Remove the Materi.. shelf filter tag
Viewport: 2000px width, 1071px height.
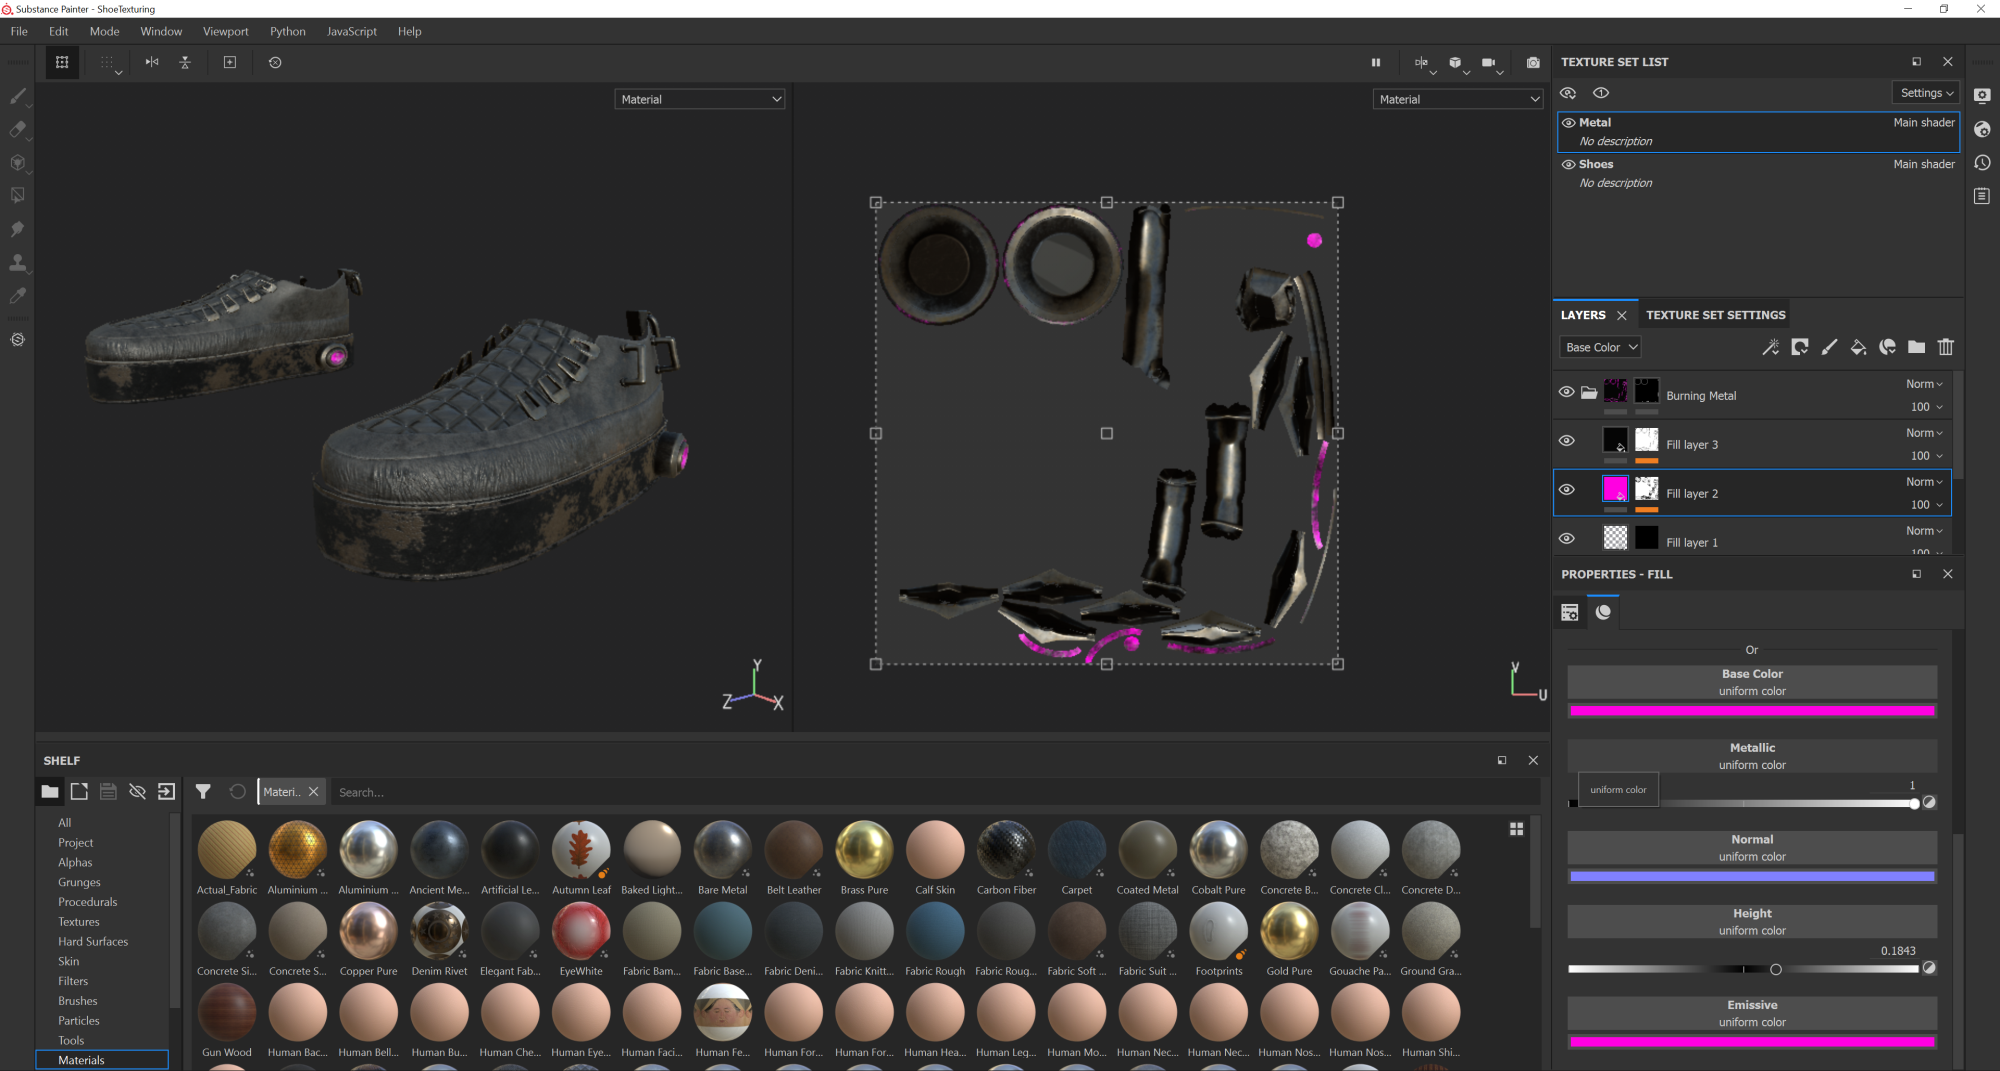(314, 792)
